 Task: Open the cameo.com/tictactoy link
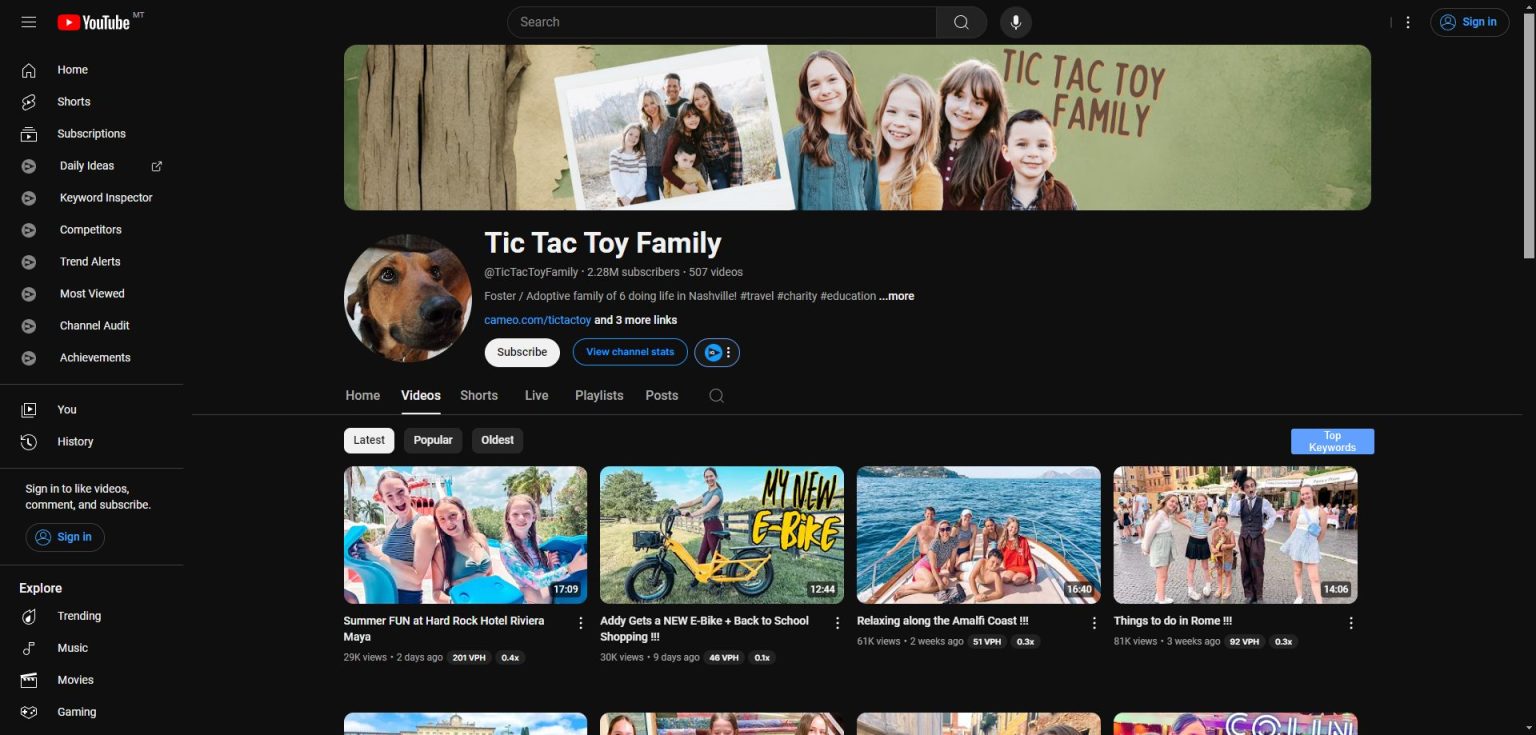[537, 319]
